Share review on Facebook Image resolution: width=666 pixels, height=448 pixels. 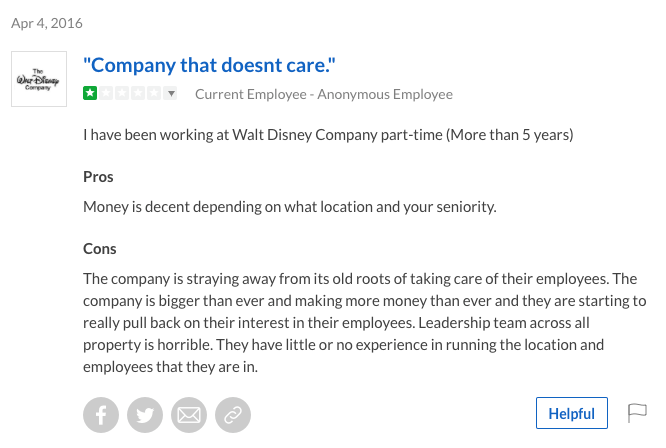coord(101,415)
